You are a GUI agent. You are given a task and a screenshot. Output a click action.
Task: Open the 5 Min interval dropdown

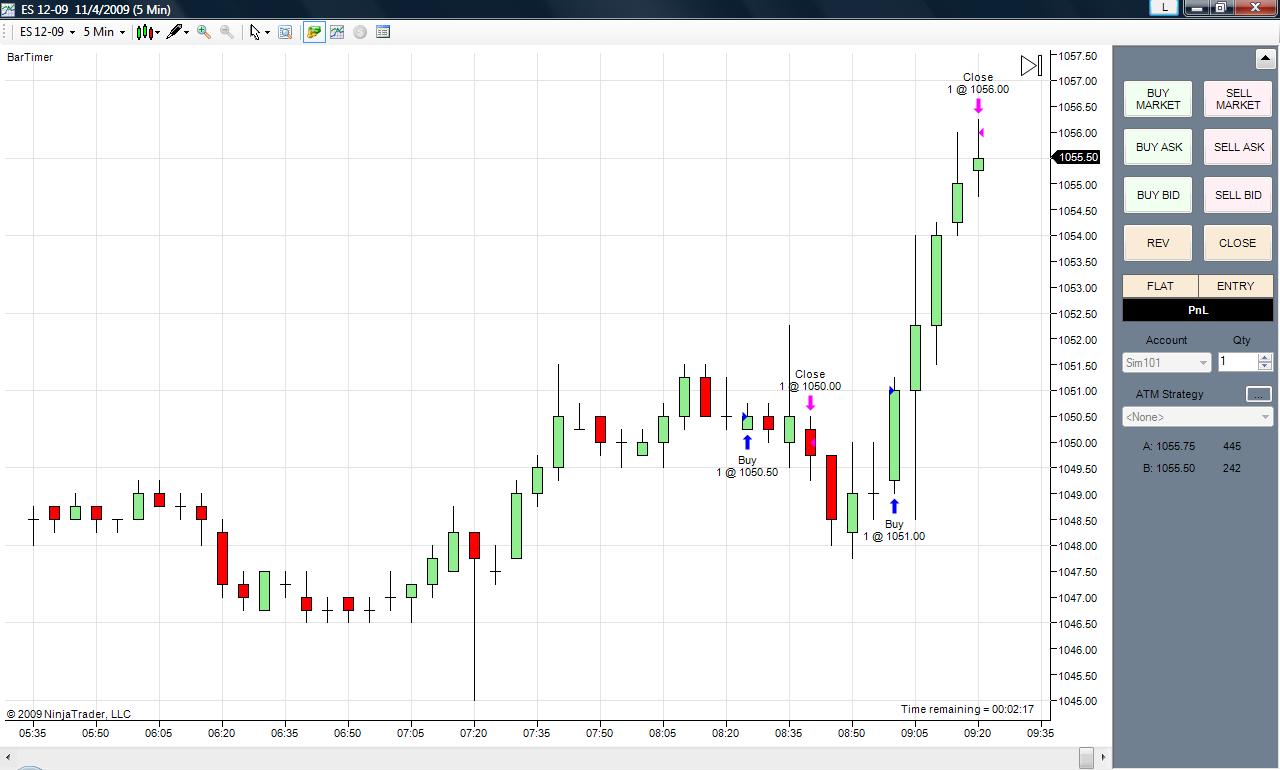coord(104,32)
